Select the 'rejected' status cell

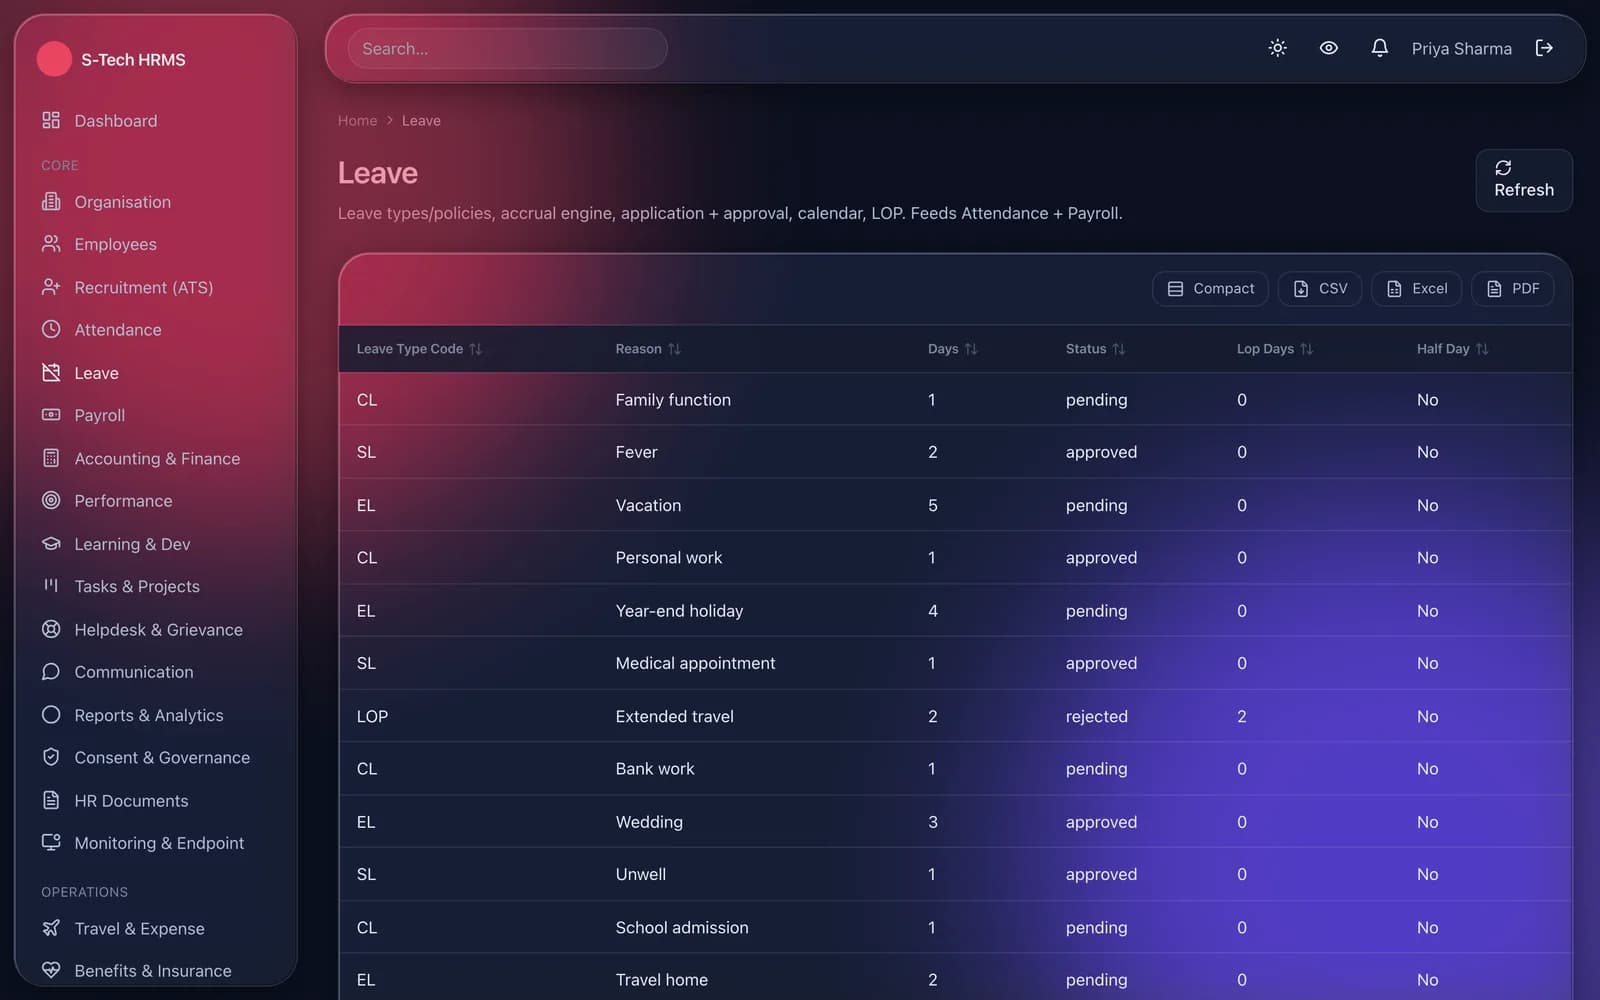click(x=1096, y=716)
